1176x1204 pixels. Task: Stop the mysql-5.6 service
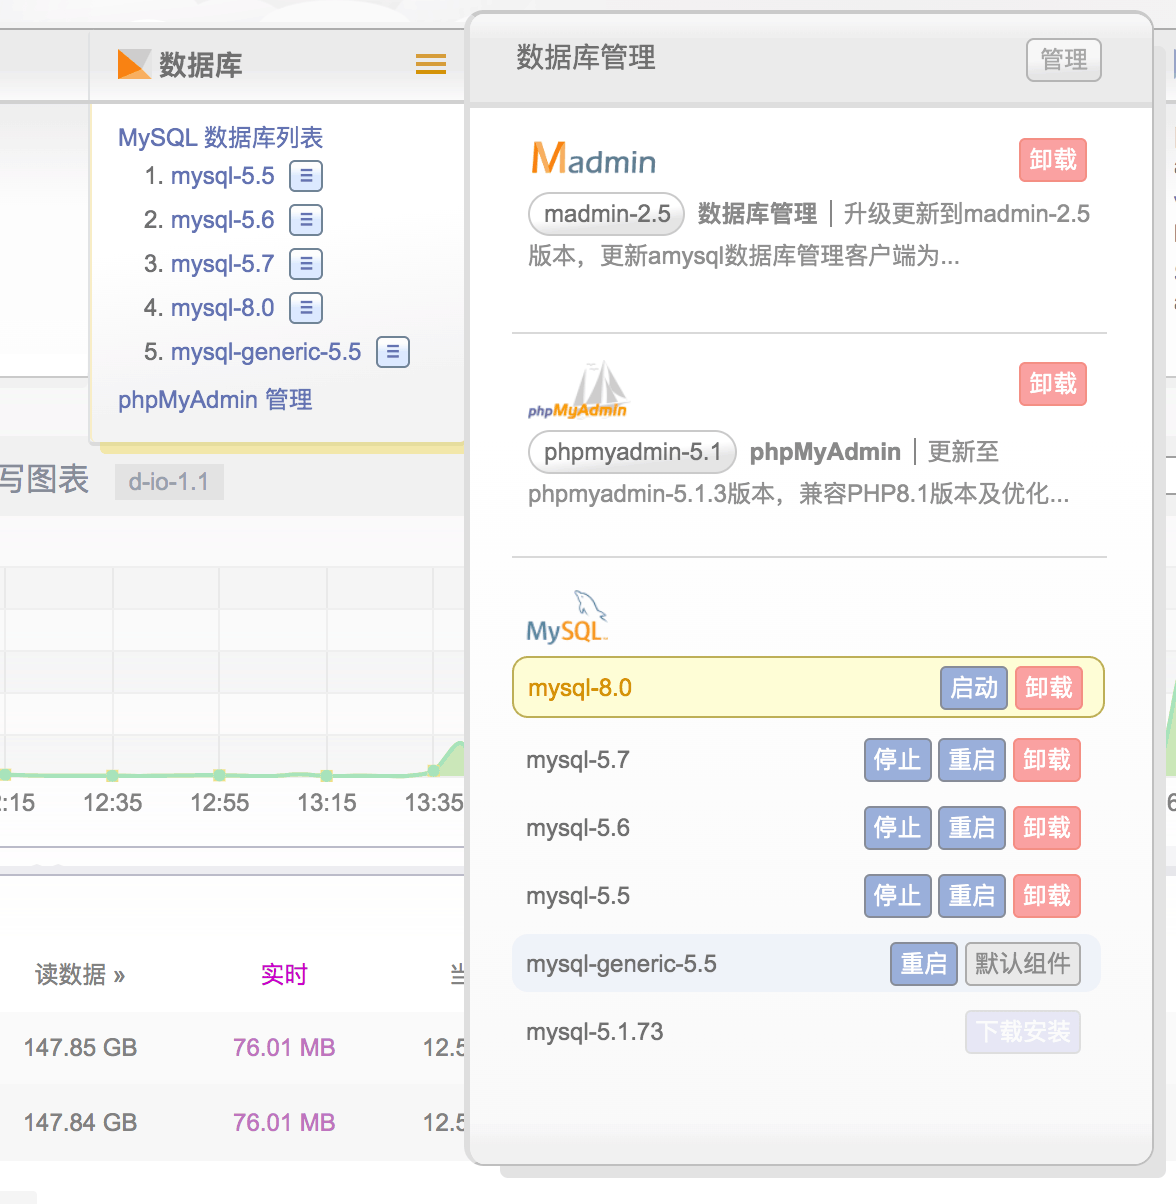[x=897, y=828]
